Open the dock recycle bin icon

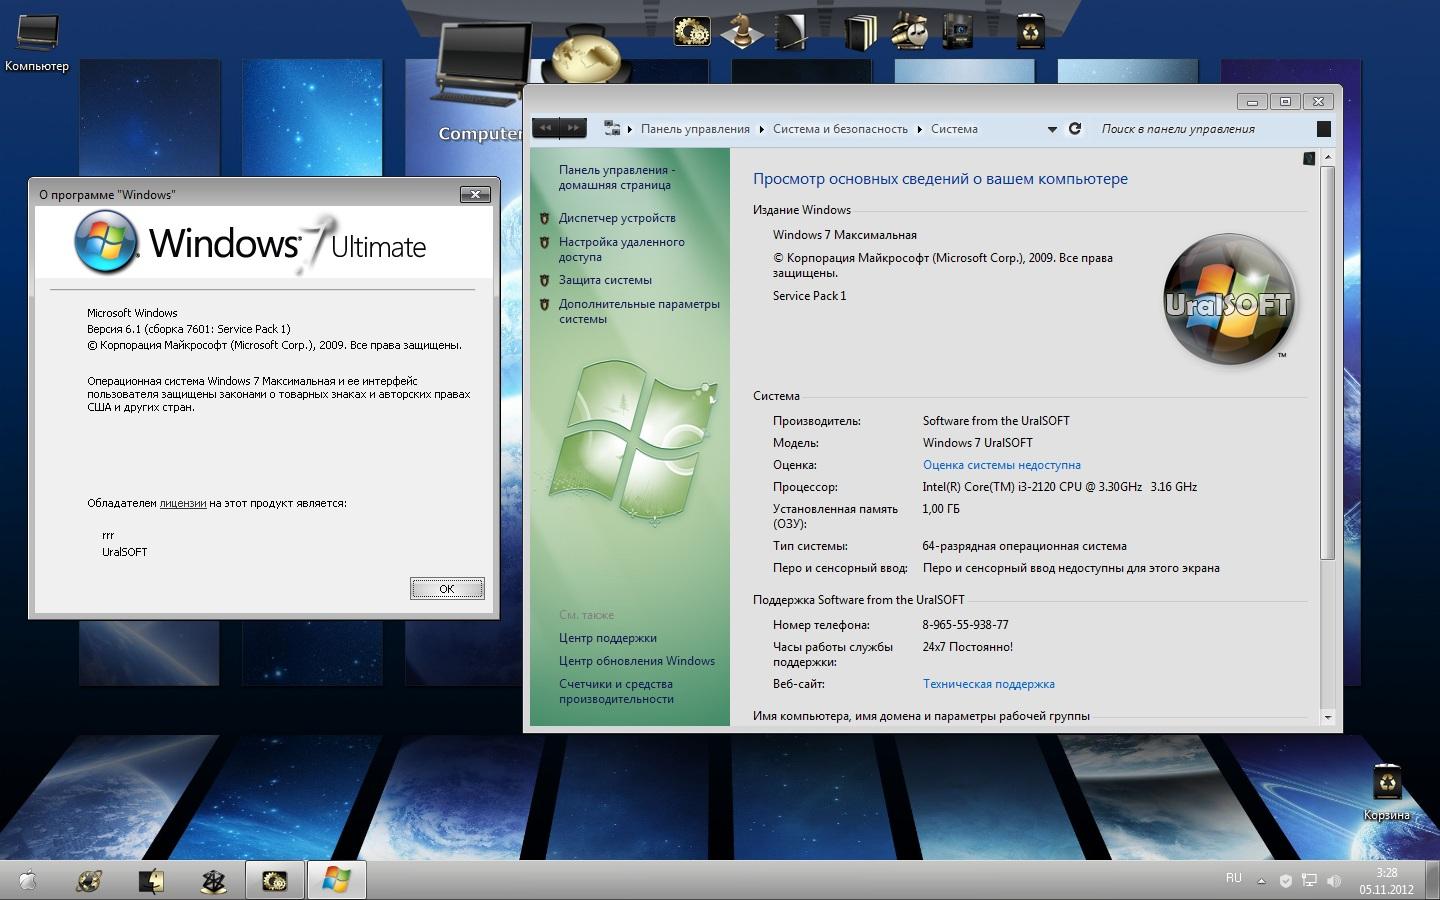(x=1029, y=30)
